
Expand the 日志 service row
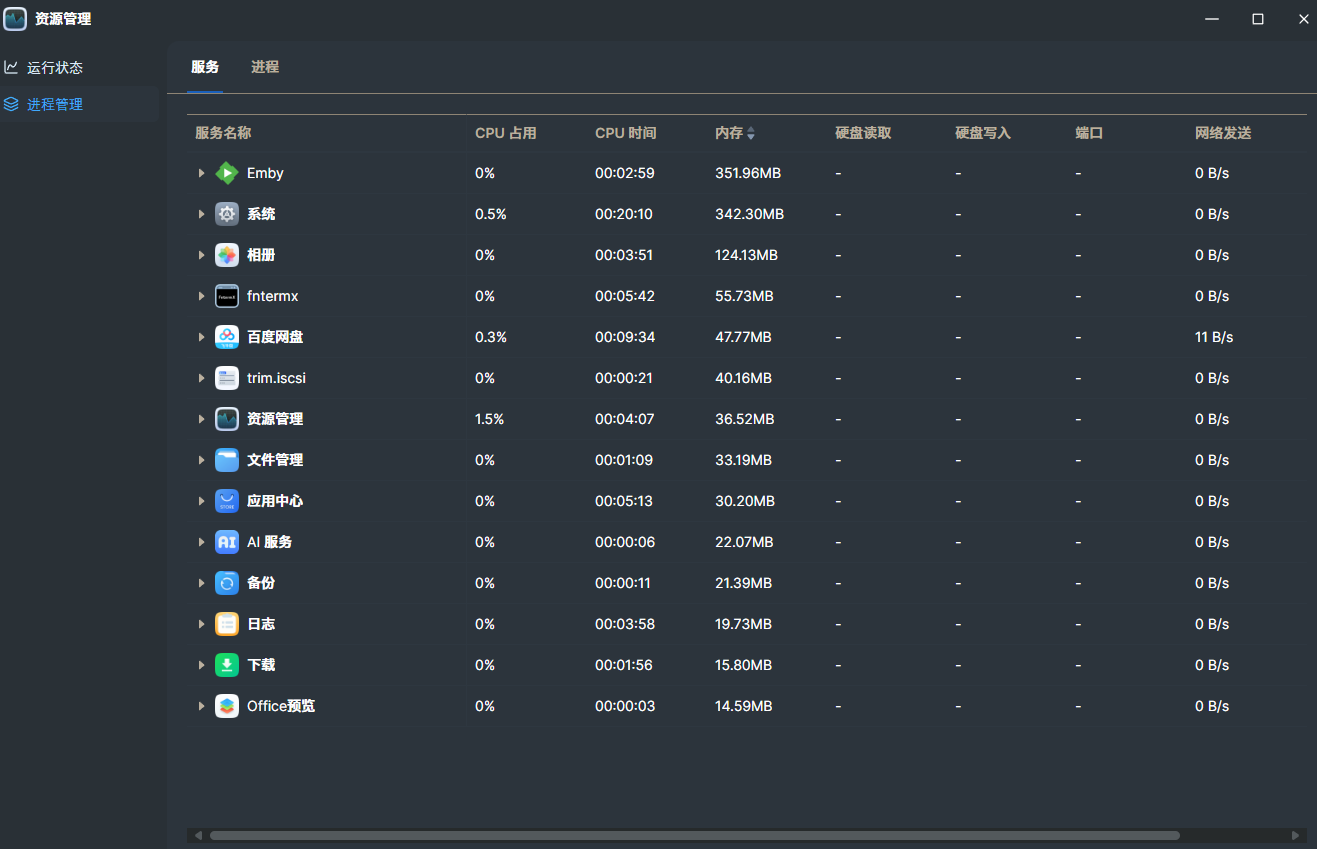[201, 624]
